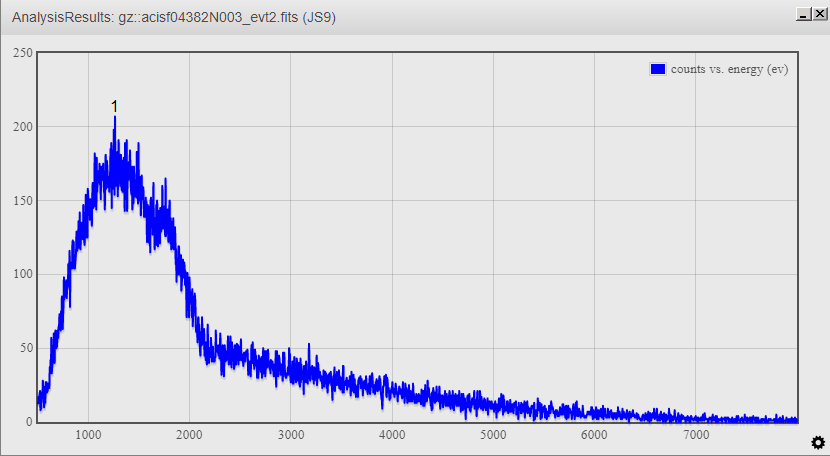Open the plot settings gear icon
This screenshot has height=456, width=830.
click(817, 442)
